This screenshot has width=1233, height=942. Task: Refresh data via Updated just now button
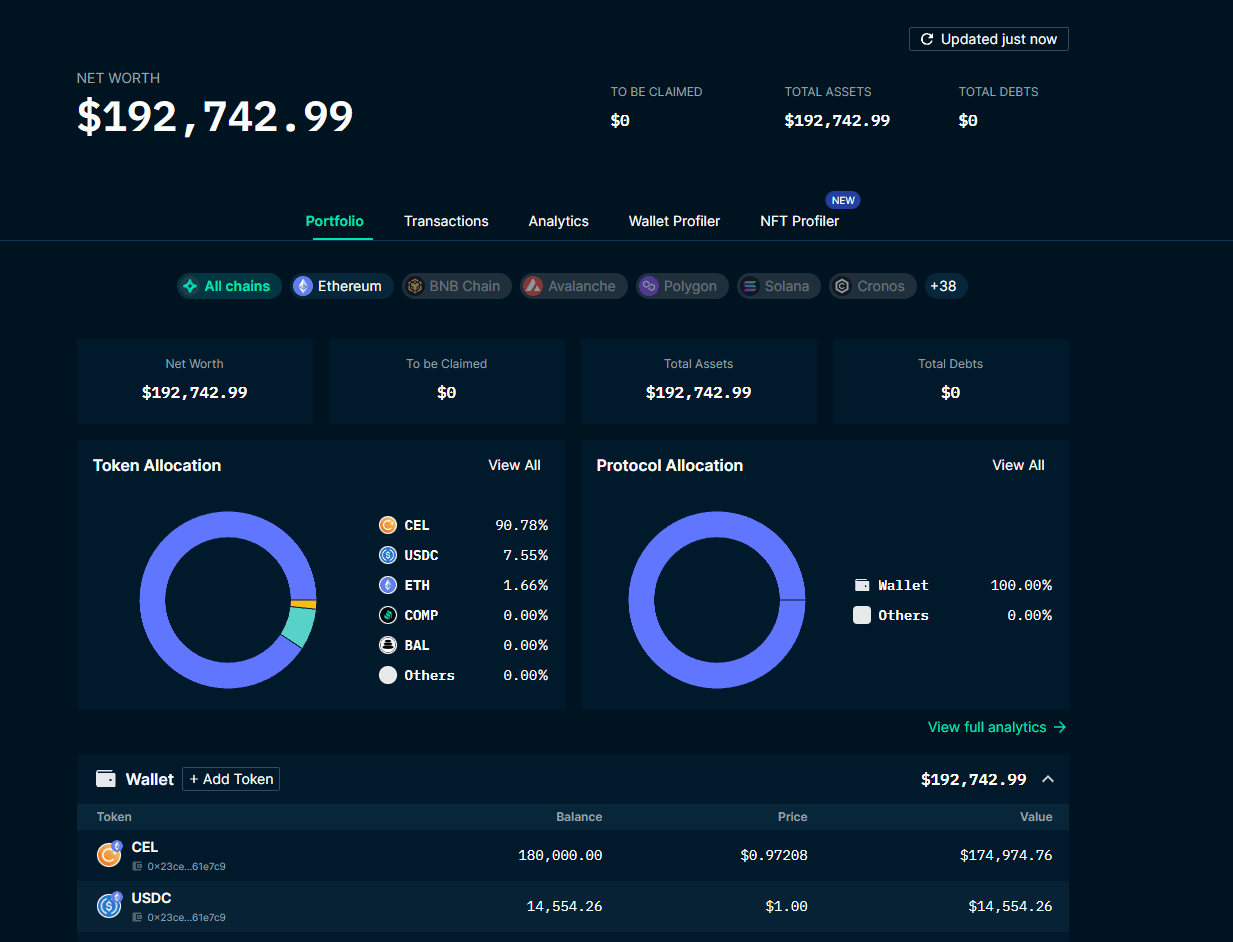(x=988, y=39)
